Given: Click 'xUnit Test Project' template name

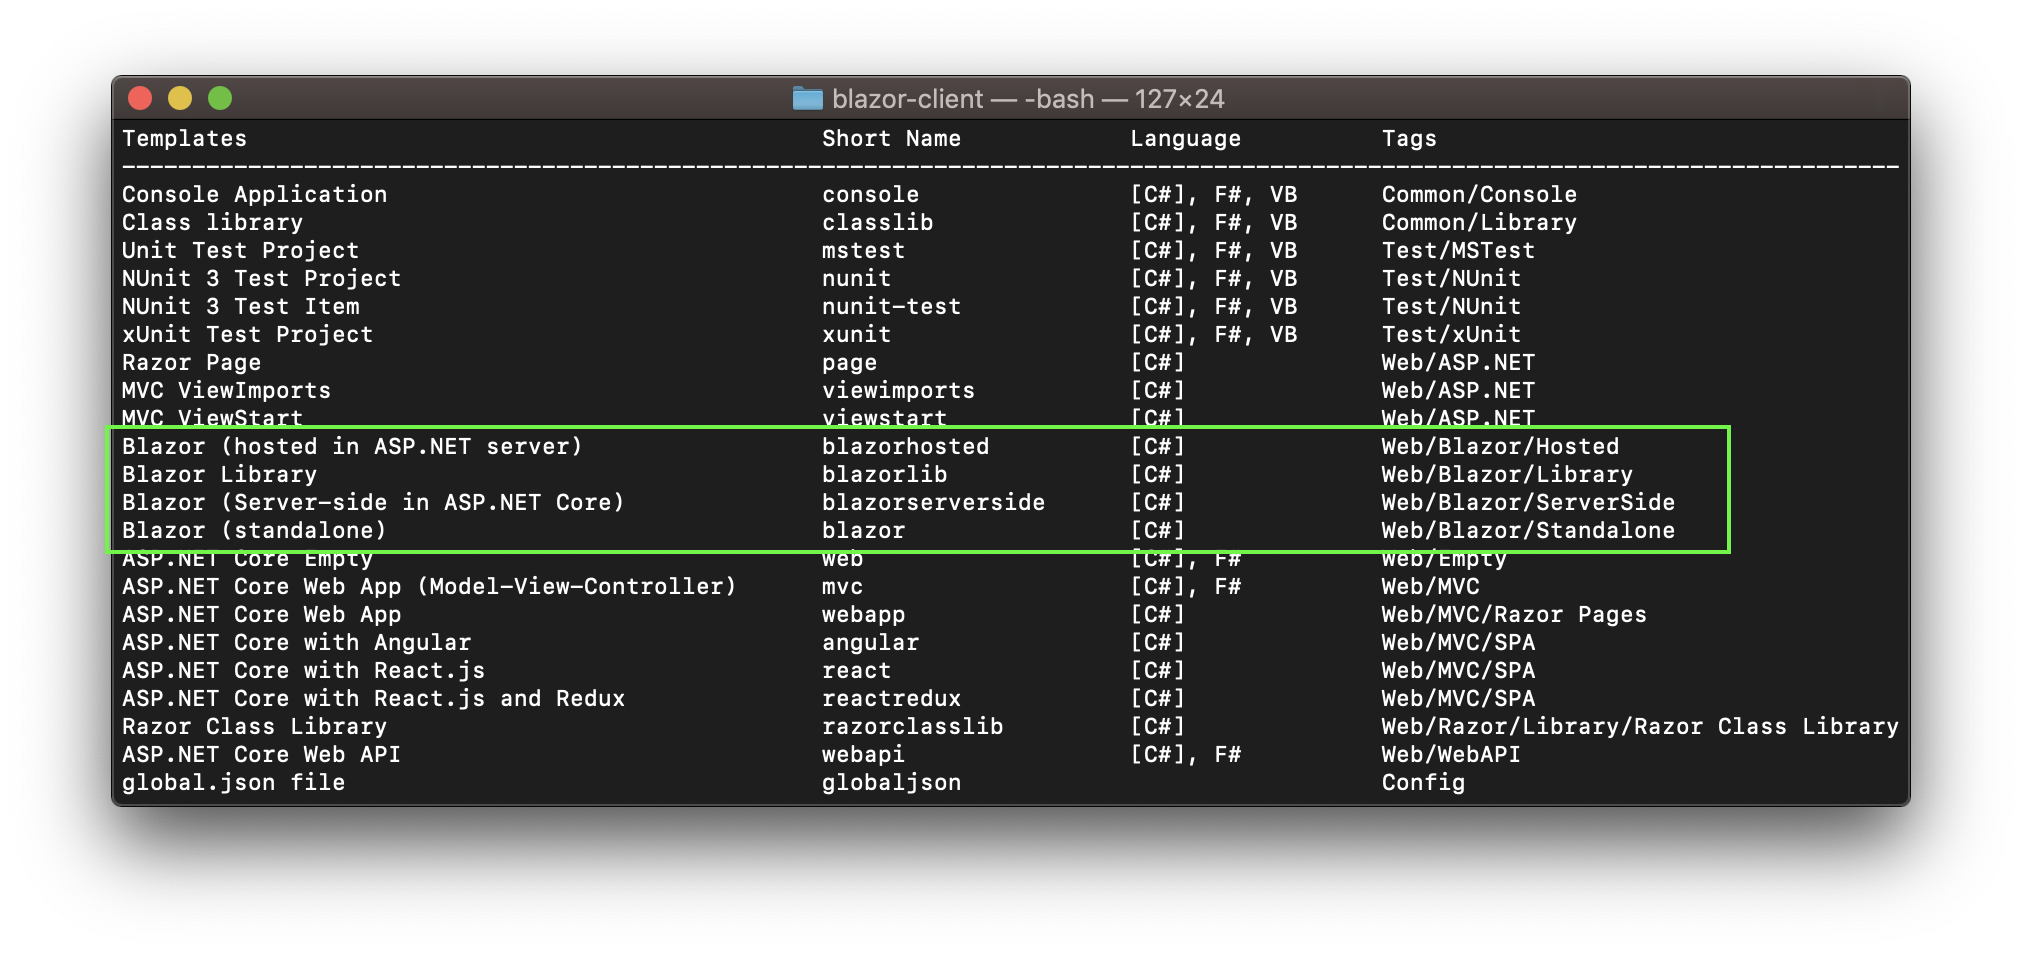Looking at the screenshot, I should pos(248,335).
